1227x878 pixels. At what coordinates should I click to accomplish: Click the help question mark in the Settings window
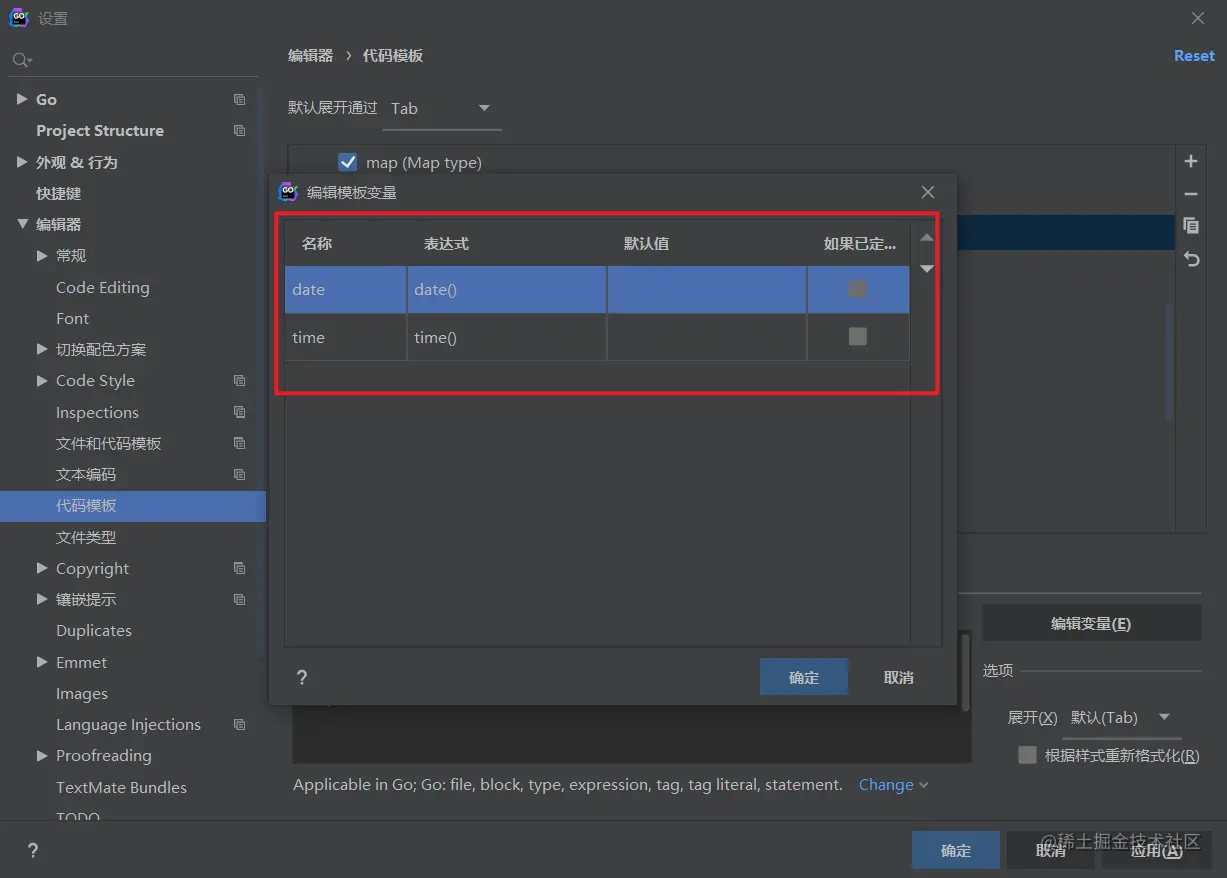[x=33, y=850]
